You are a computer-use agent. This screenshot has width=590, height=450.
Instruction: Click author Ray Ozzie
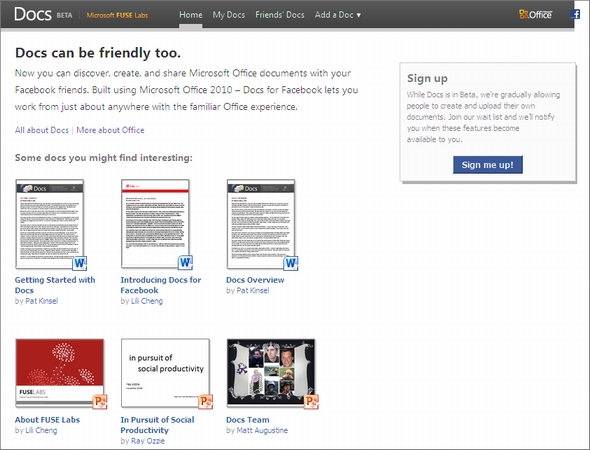tap(148, 441)
